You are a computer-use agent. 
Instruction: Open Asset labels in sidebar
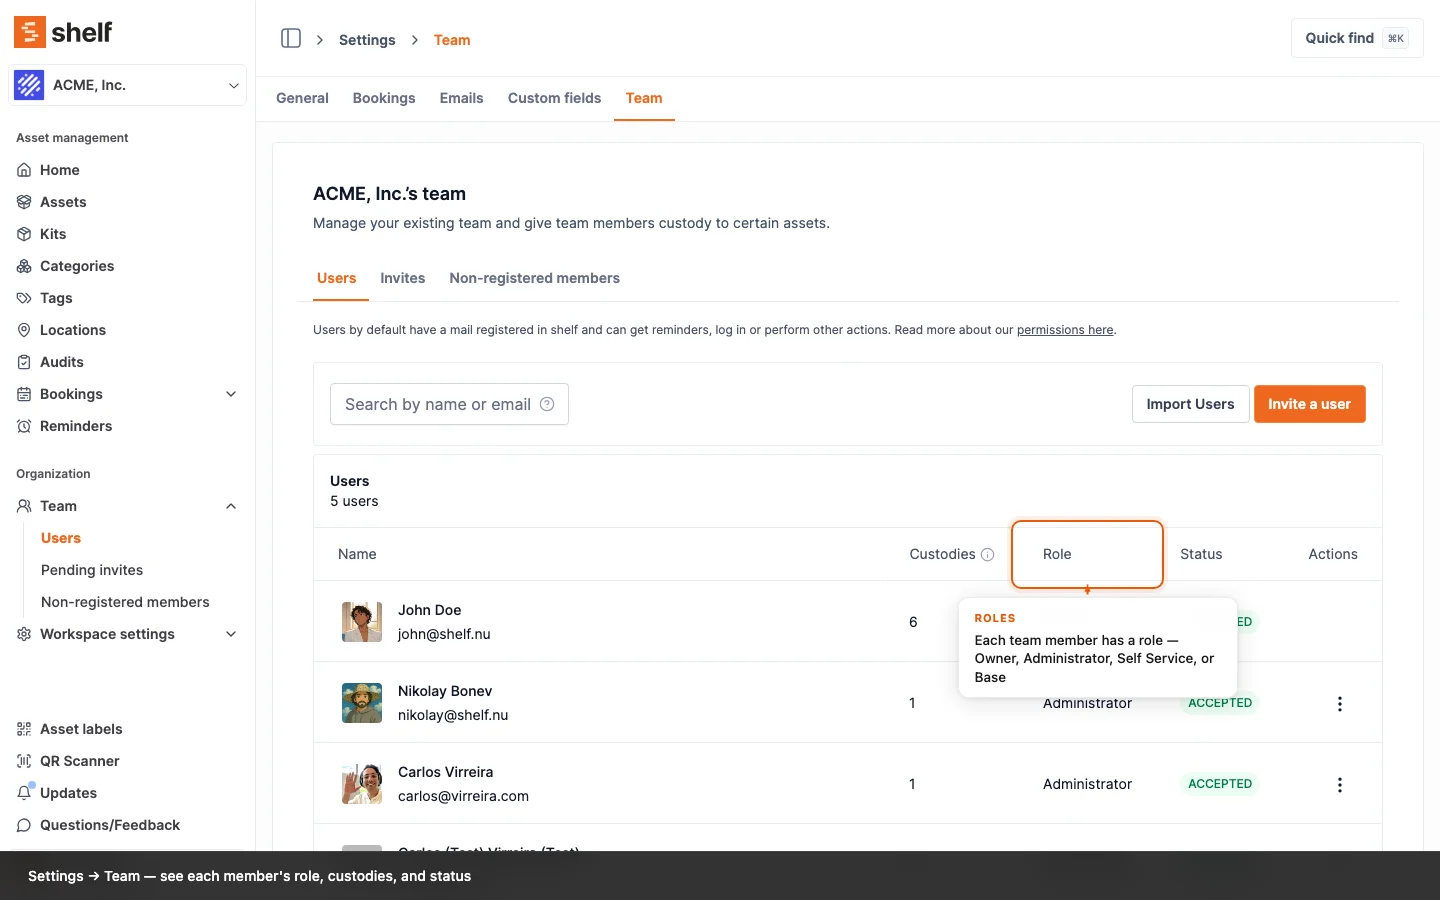pos(81,729)
